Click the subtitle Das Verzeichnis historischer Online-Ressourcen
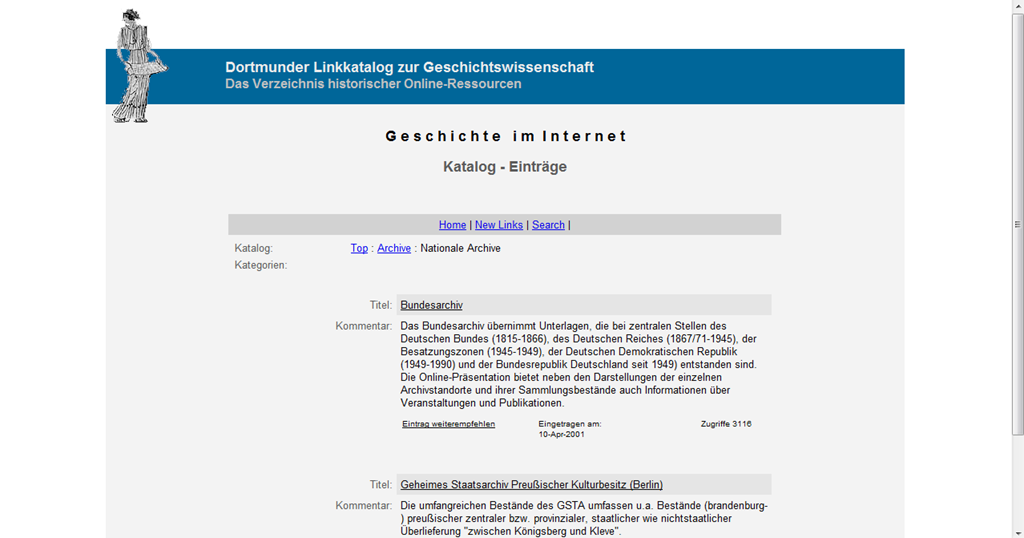1024x538 pixels. coord(373,84)
